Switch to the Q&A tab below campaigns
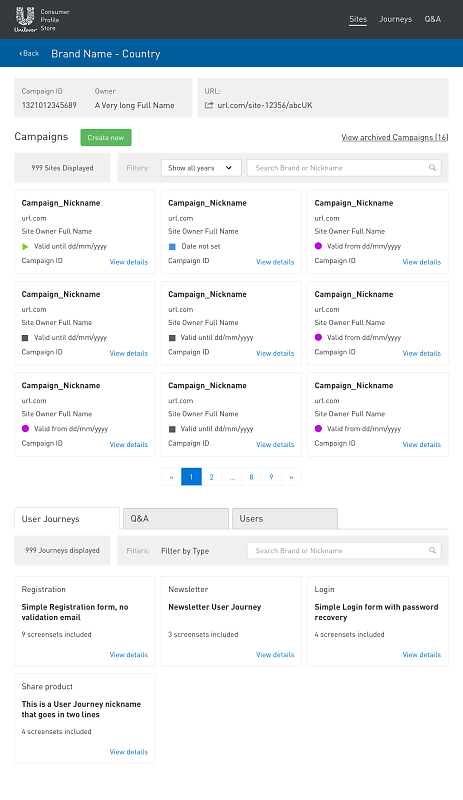This screenshot has width=463, height=800. point(176,518)
